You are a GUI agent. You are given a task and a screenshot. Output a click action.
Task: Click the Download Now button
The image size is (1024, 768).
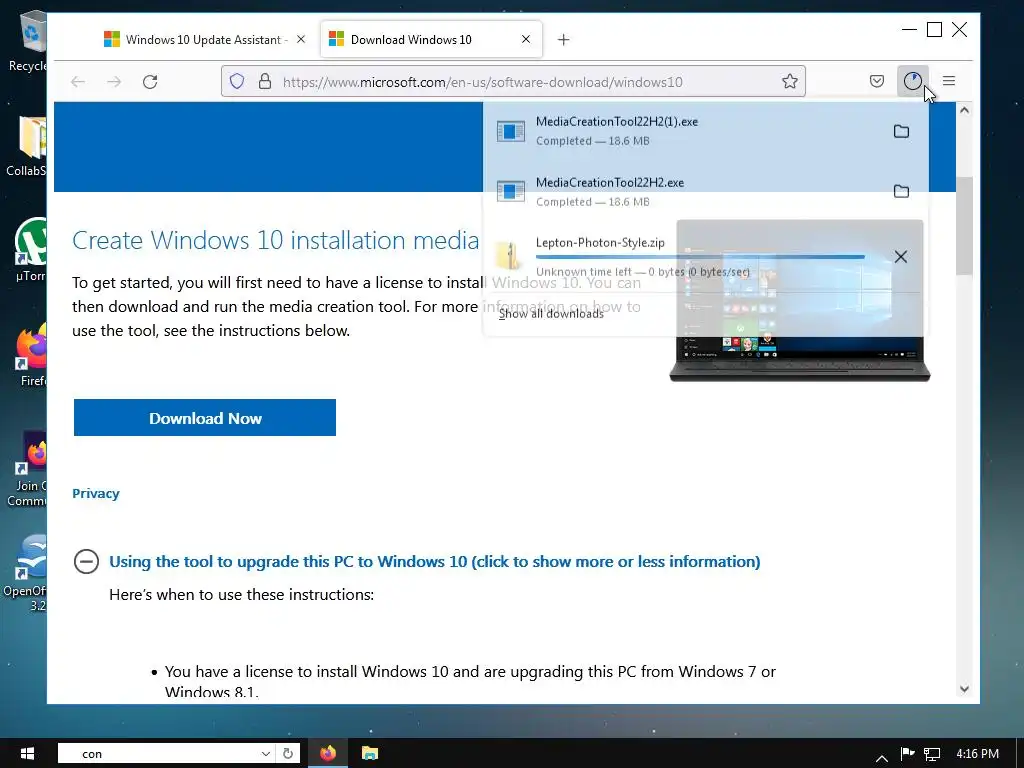click(x=205, y=418)
